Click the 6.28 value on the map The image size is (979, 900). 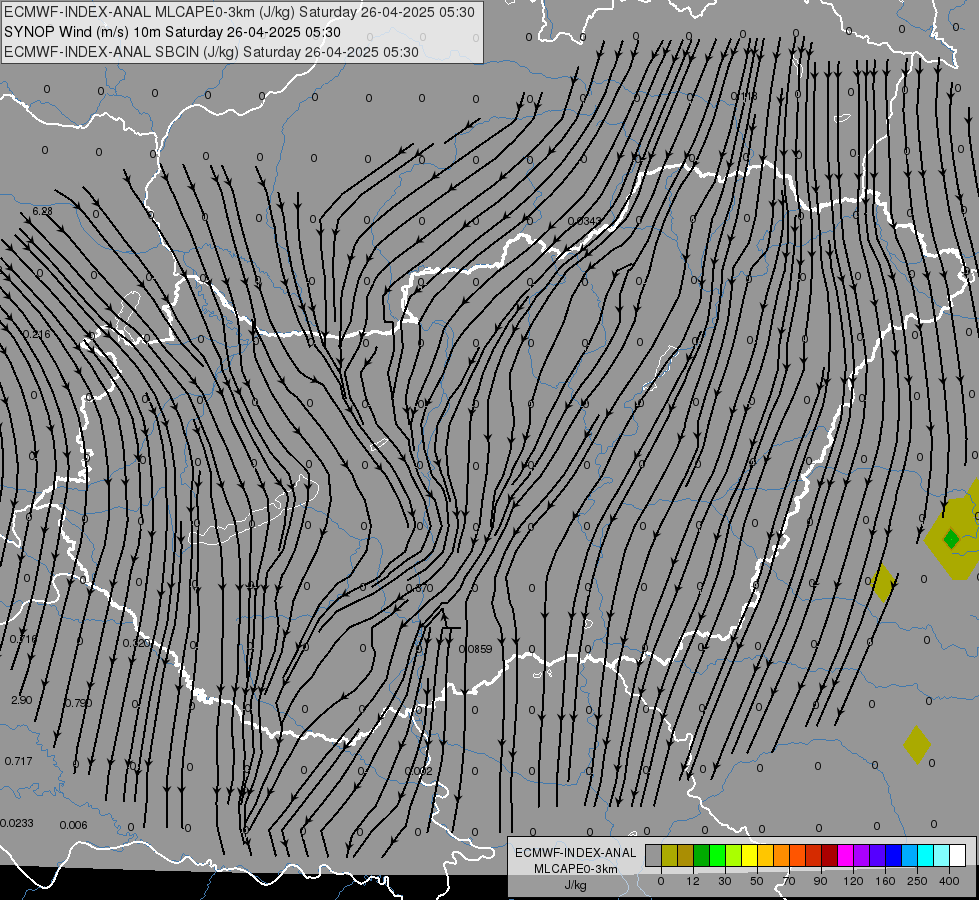point(42,211)
